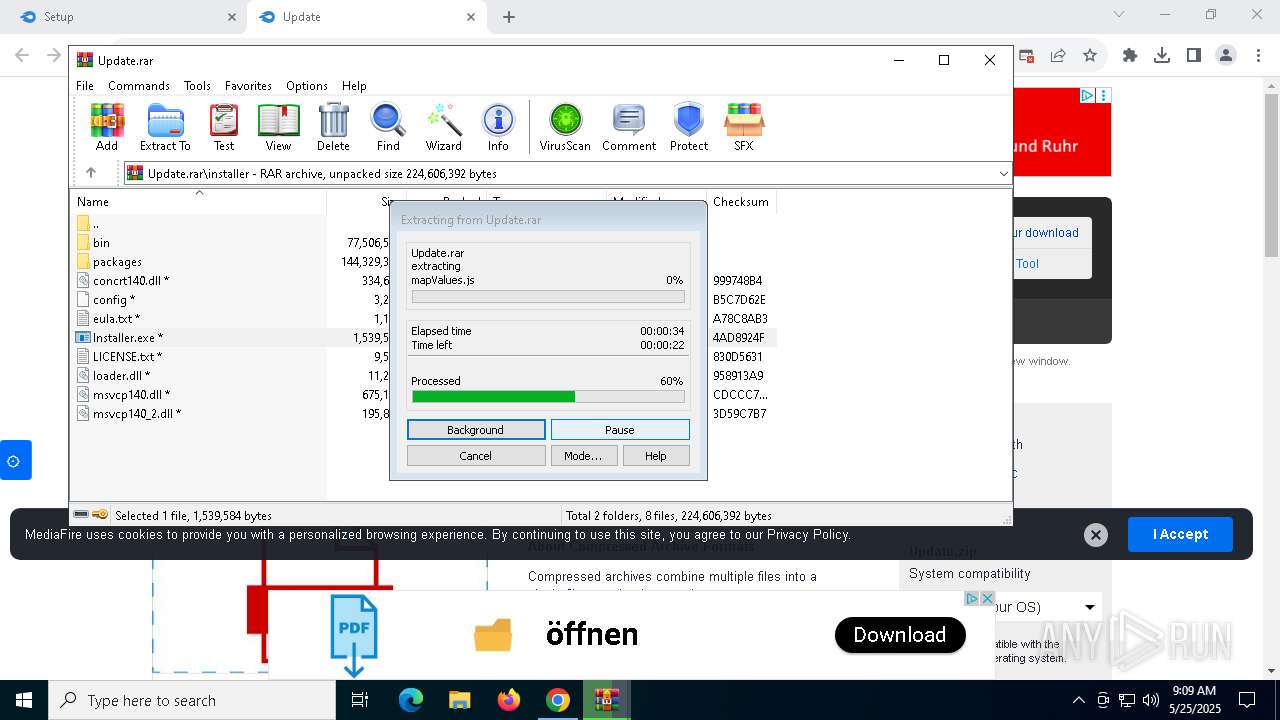Open the Help menu
This screenshot has height=720, width=1280.
coord(354,86)
